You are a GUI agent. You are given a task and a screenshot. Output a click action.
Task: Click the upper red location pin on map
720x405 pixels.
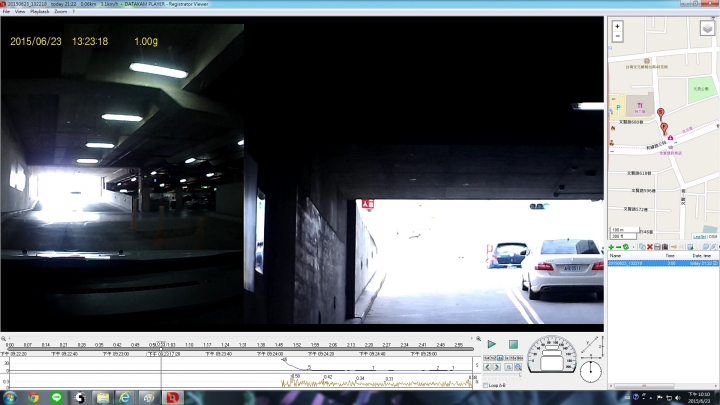point(660,113)
